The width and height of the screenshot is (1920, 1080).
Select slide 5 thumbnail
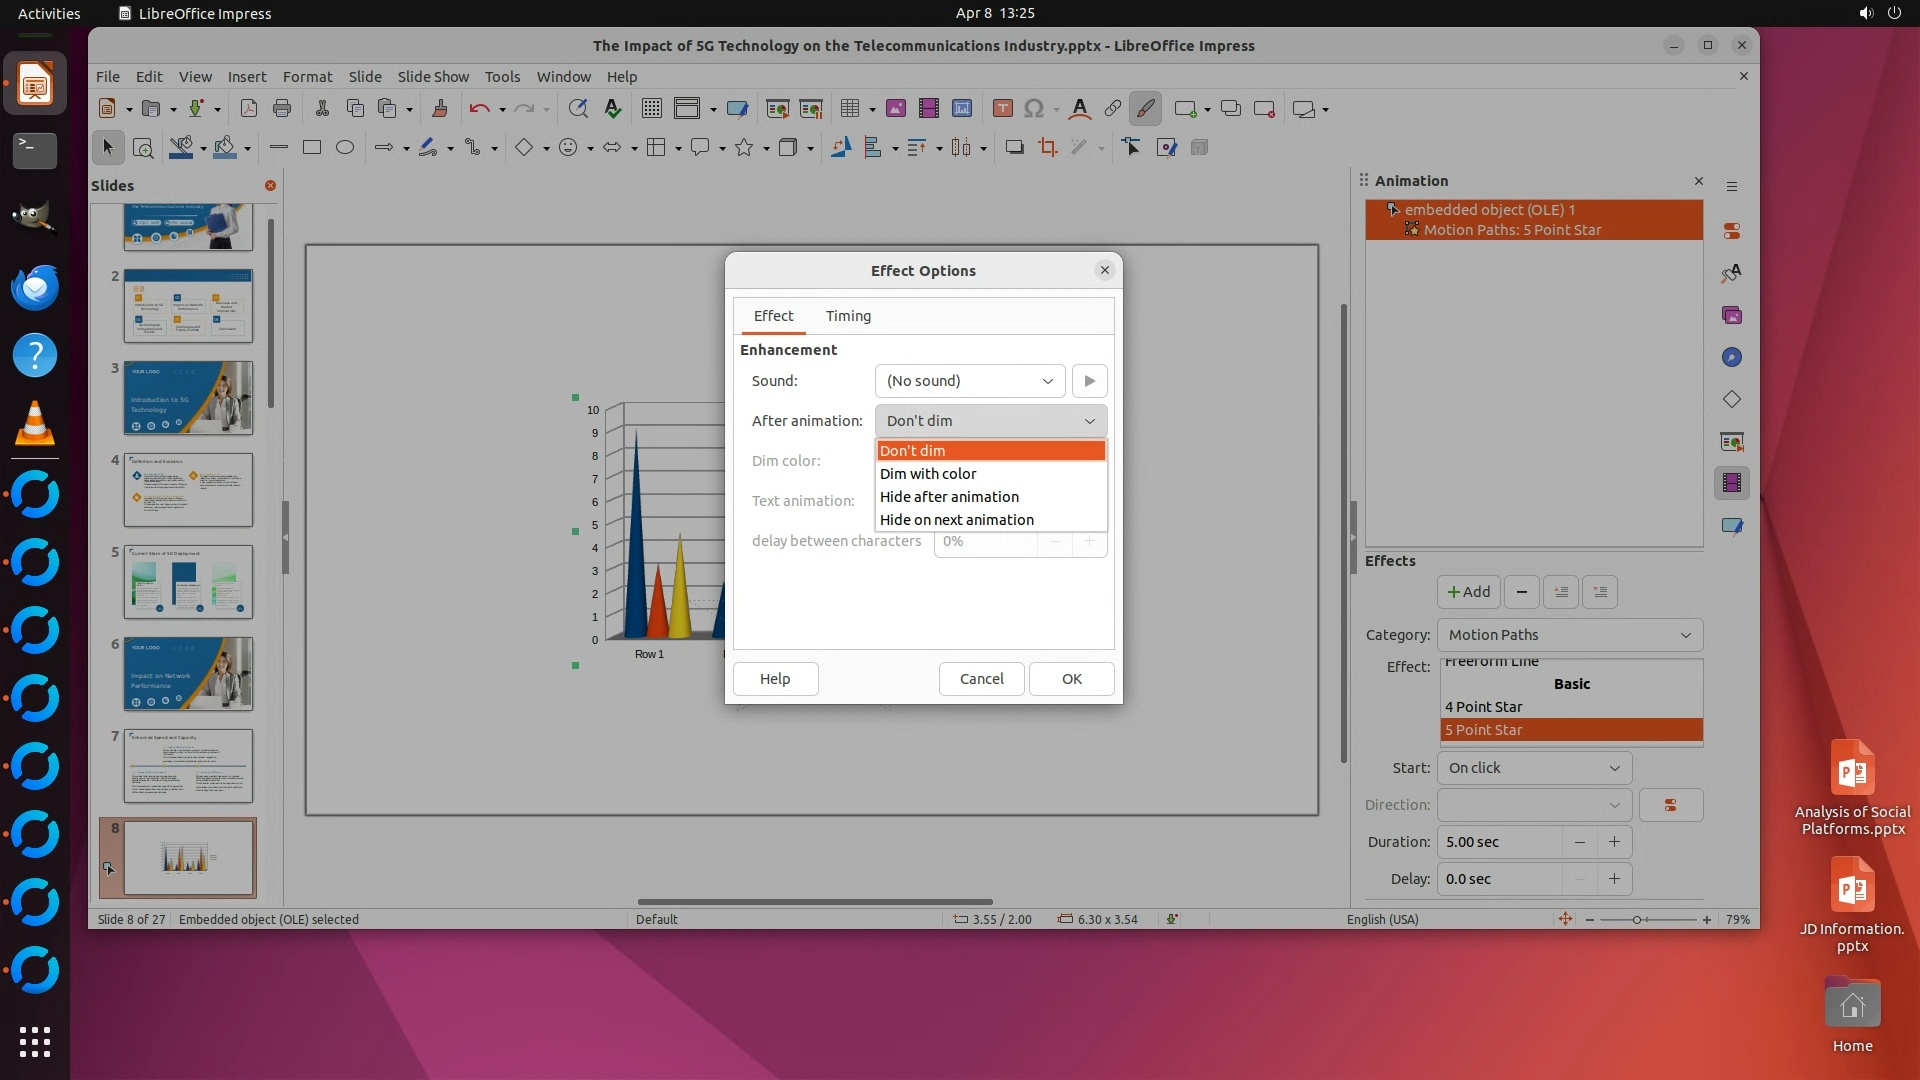tap(188, 582)
